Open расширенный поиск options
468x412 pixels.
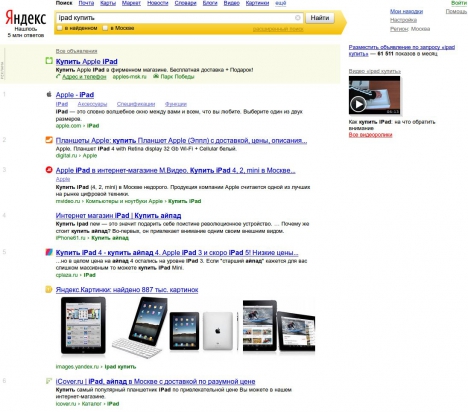[278, 29]
